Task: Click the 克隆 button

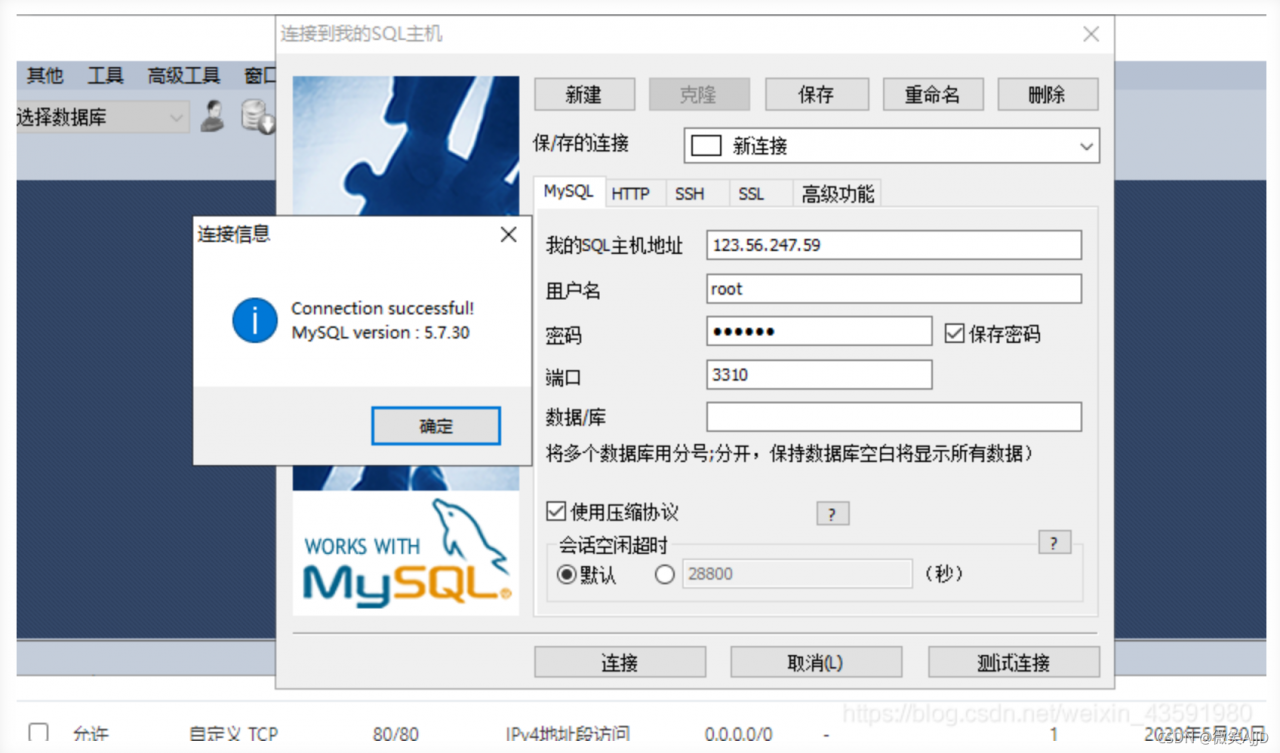Action: [699, 95]
